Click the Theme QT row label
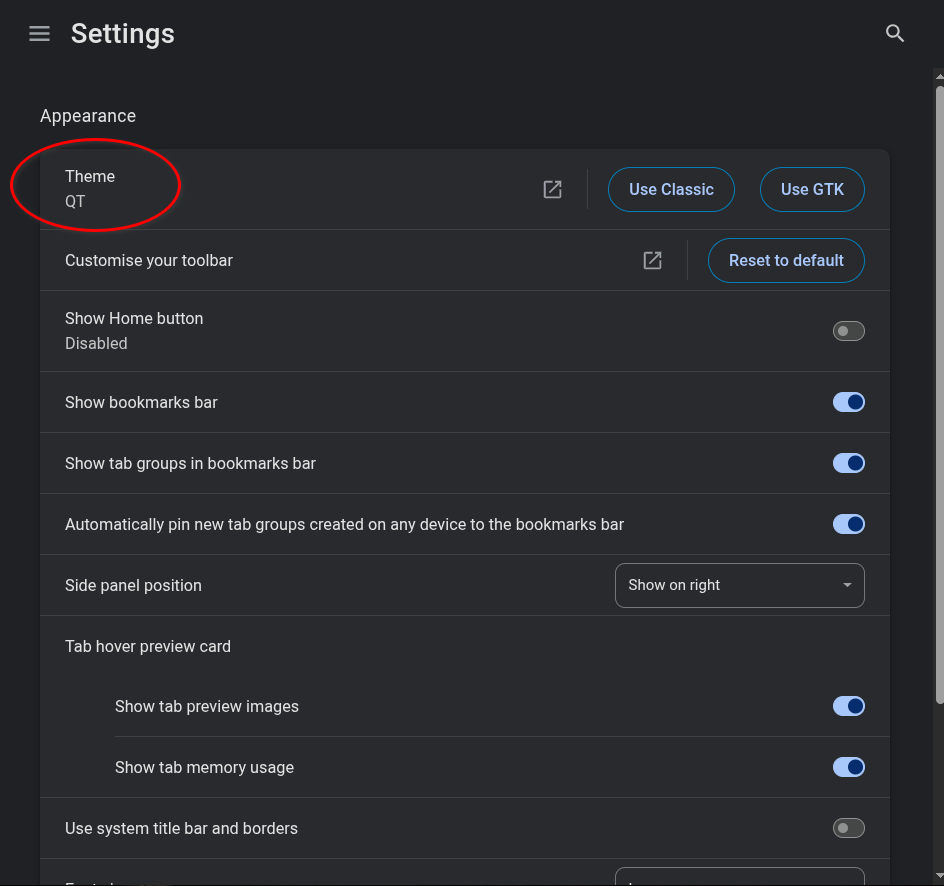944x886 pixels. point(90,188)
